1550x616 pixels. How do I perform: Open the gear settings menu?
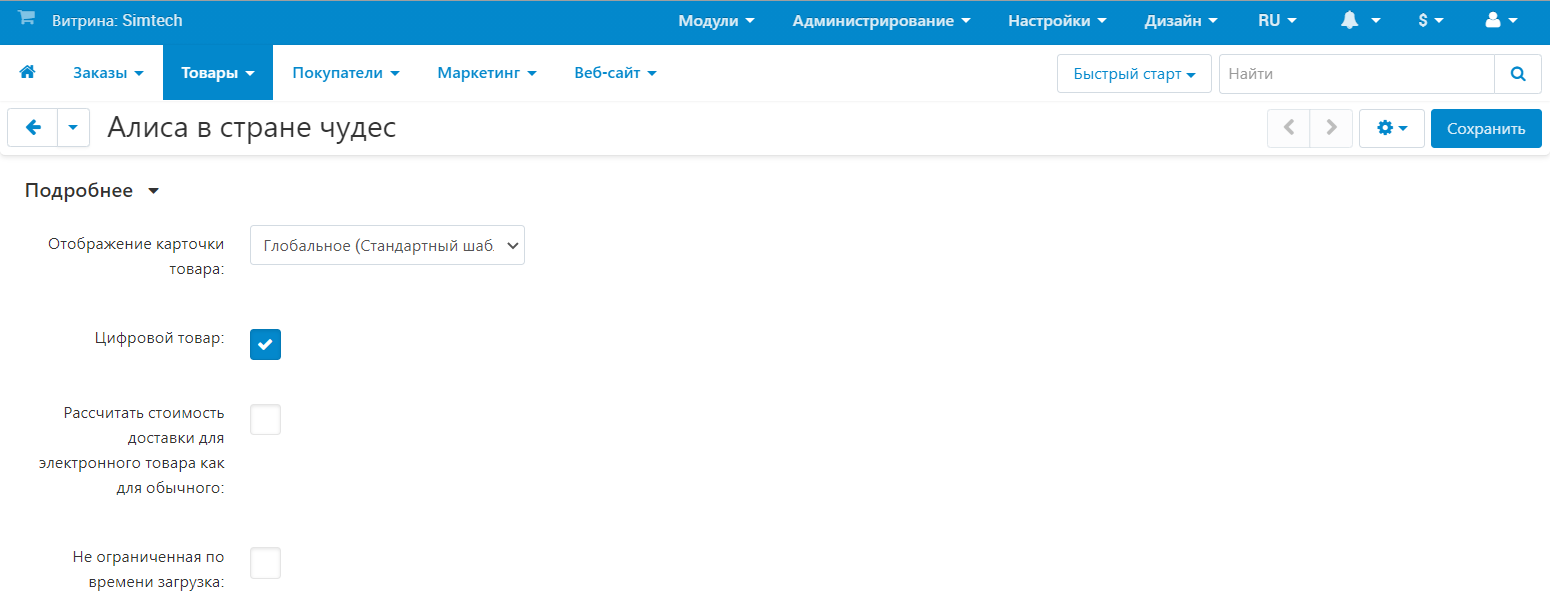coord(1391,128)
